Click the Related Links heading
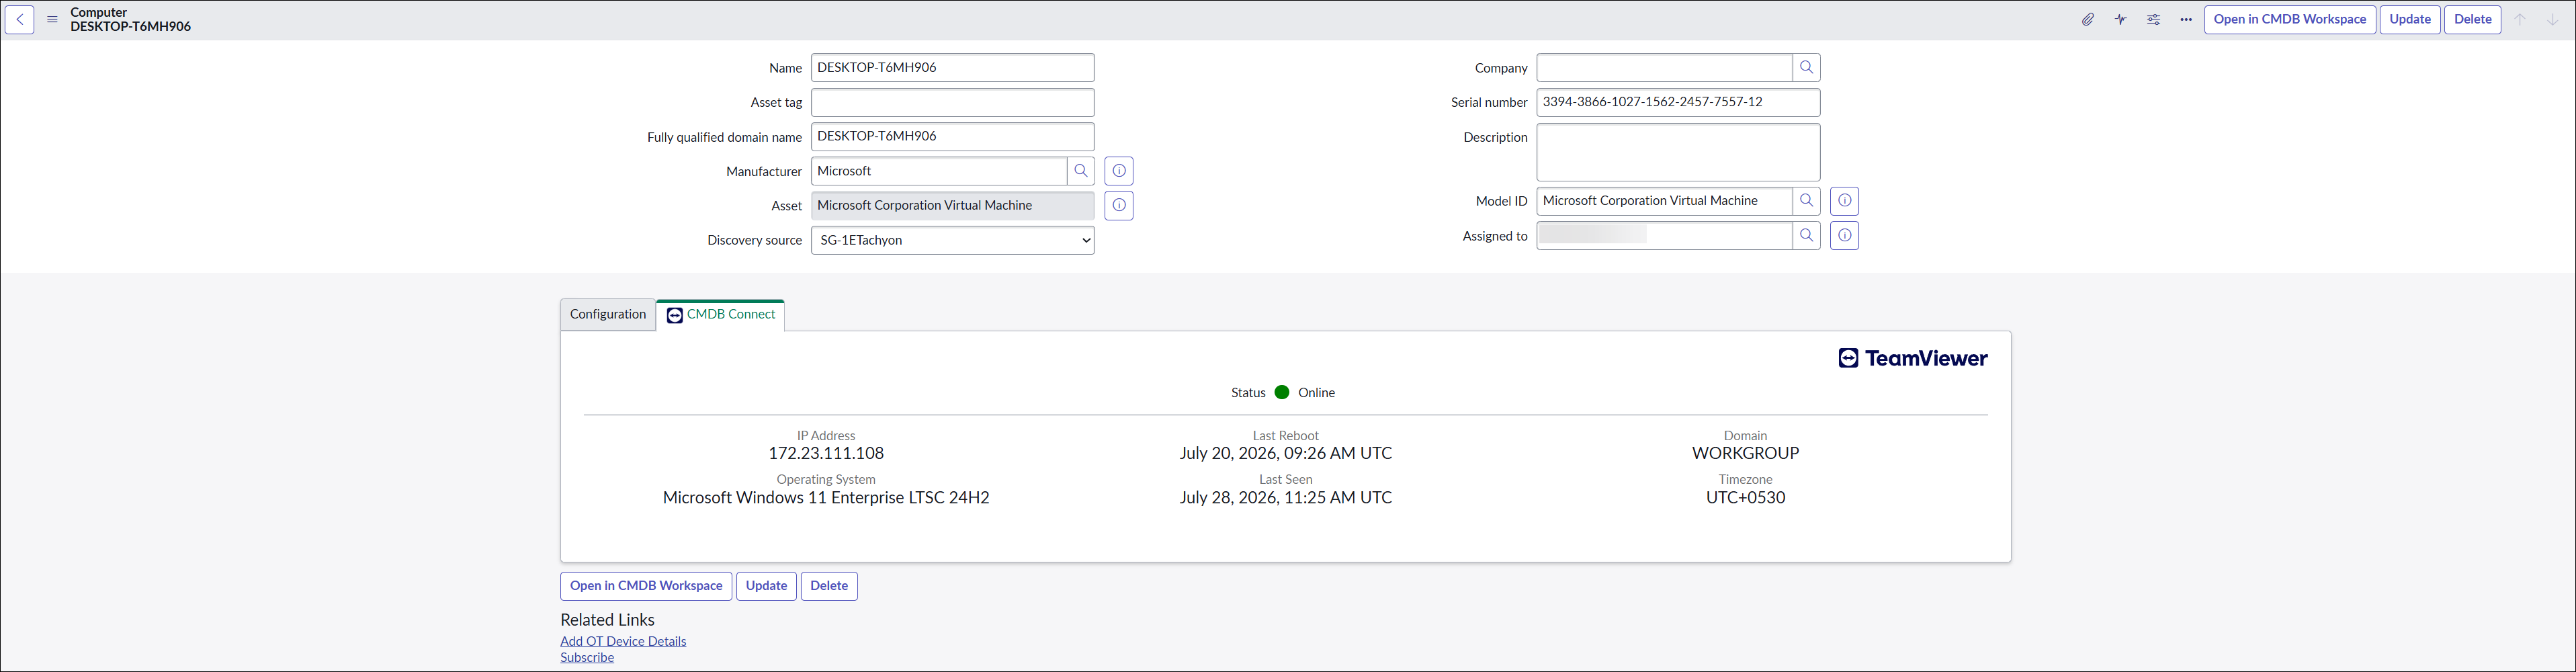This screenshot has width=2576, height=672. 607,620
